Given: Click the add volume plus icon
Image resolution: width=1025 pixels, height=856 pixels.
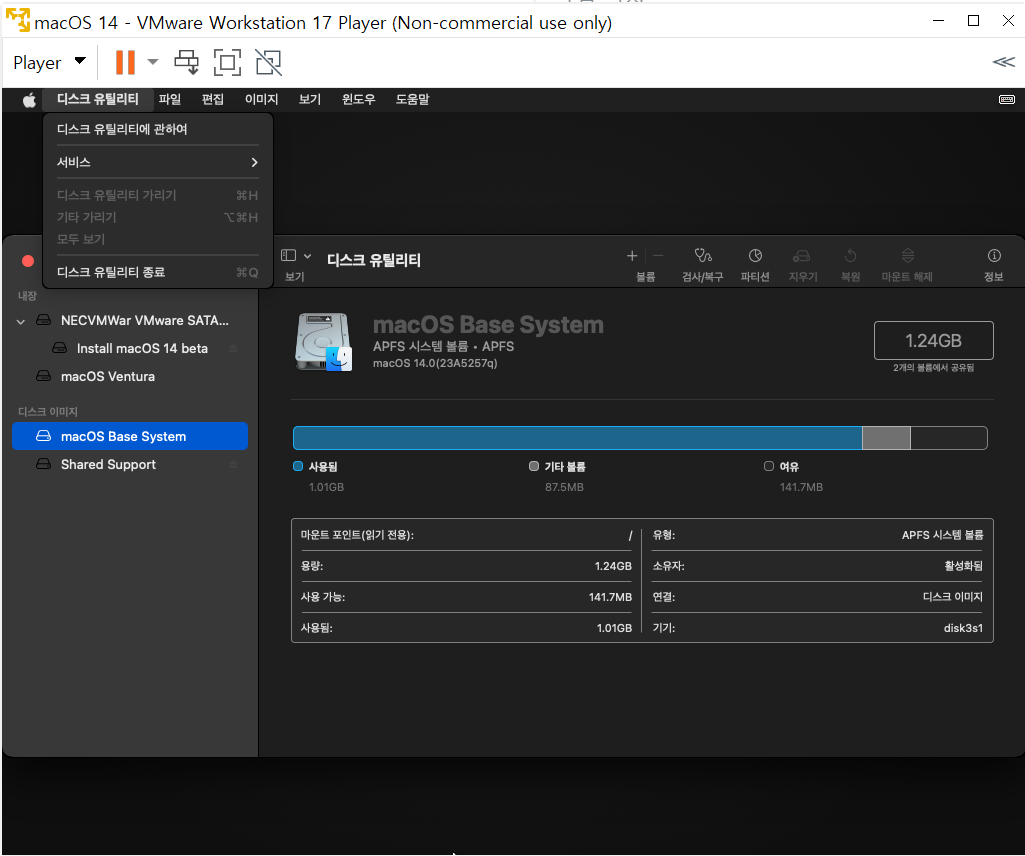Looking at the screenshot, I should 632,256.
